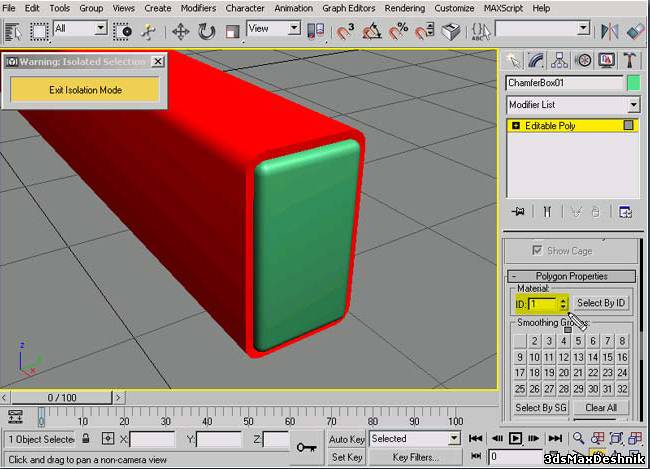Open the Key Filters dialog
This screenshot has width=650, height=469.
[415, 457]
